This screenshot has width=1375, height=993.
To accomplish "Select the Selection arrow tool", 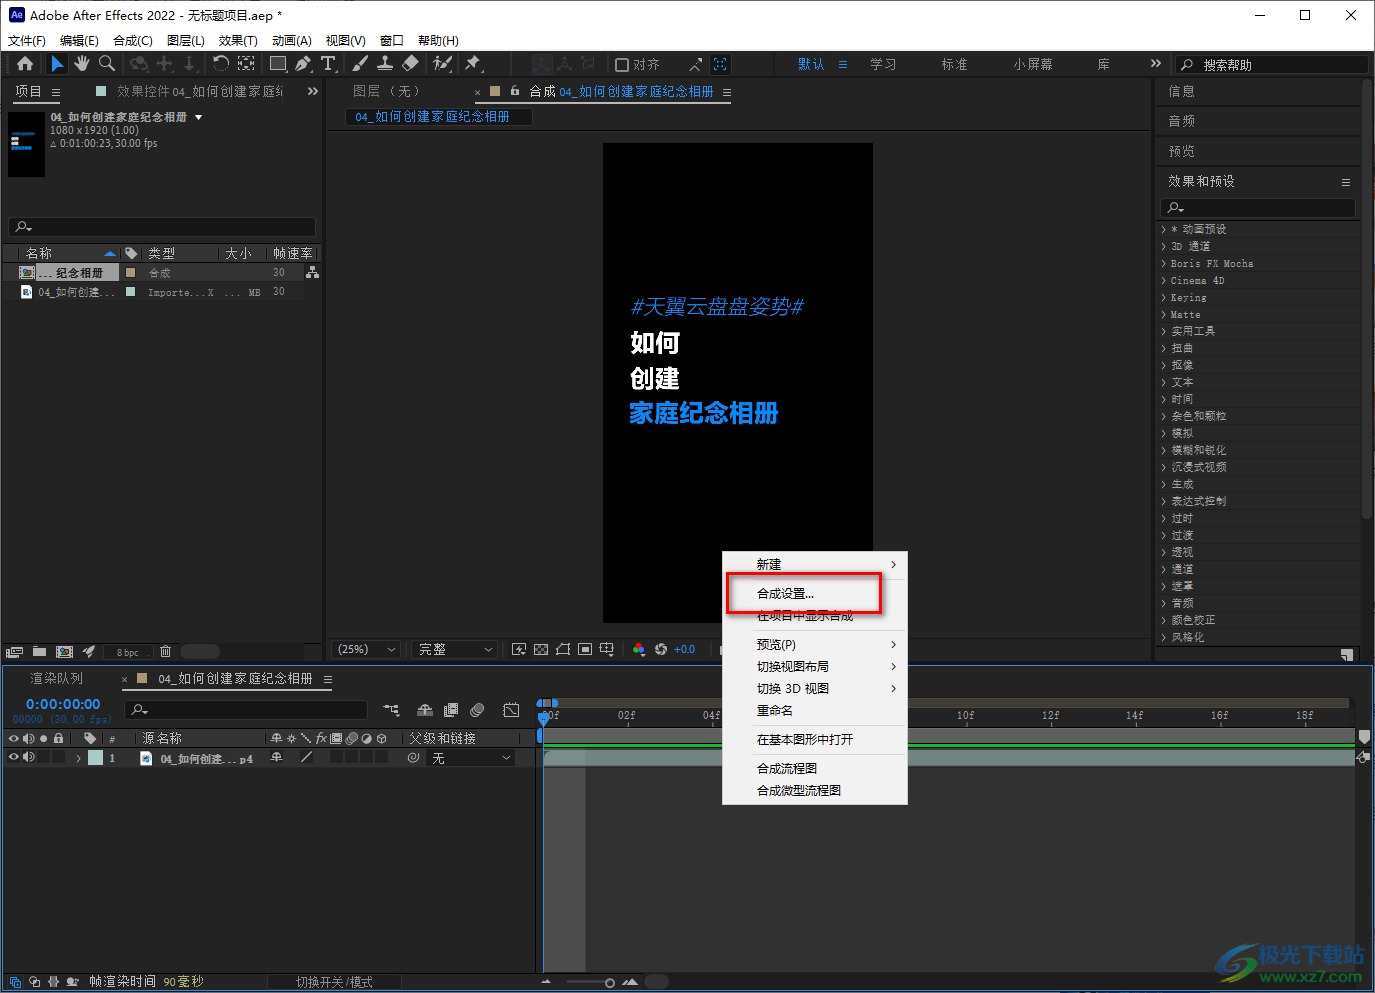I will (x=57, y=64).
